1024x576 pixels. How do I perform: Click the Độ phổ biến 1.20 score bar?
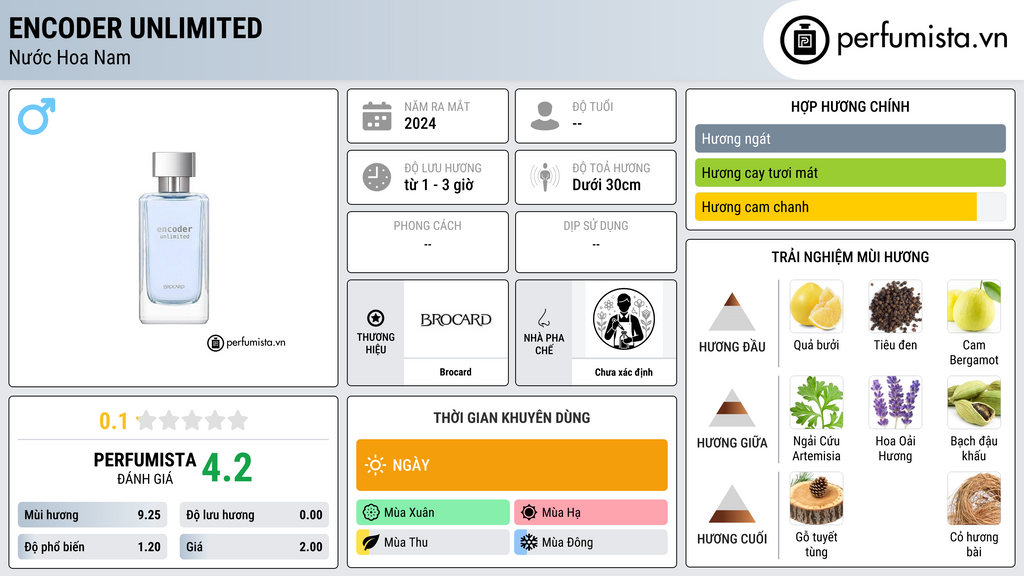click(x=93, y=547)
